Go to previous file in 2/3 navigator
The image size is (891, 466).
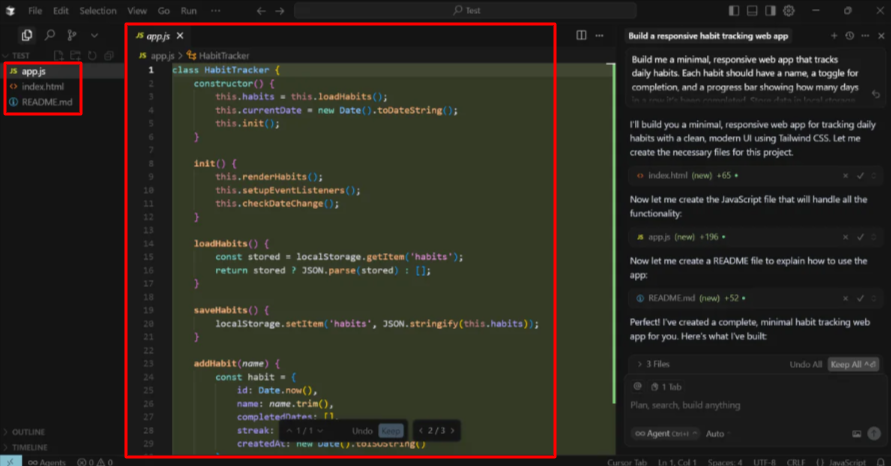420,431
